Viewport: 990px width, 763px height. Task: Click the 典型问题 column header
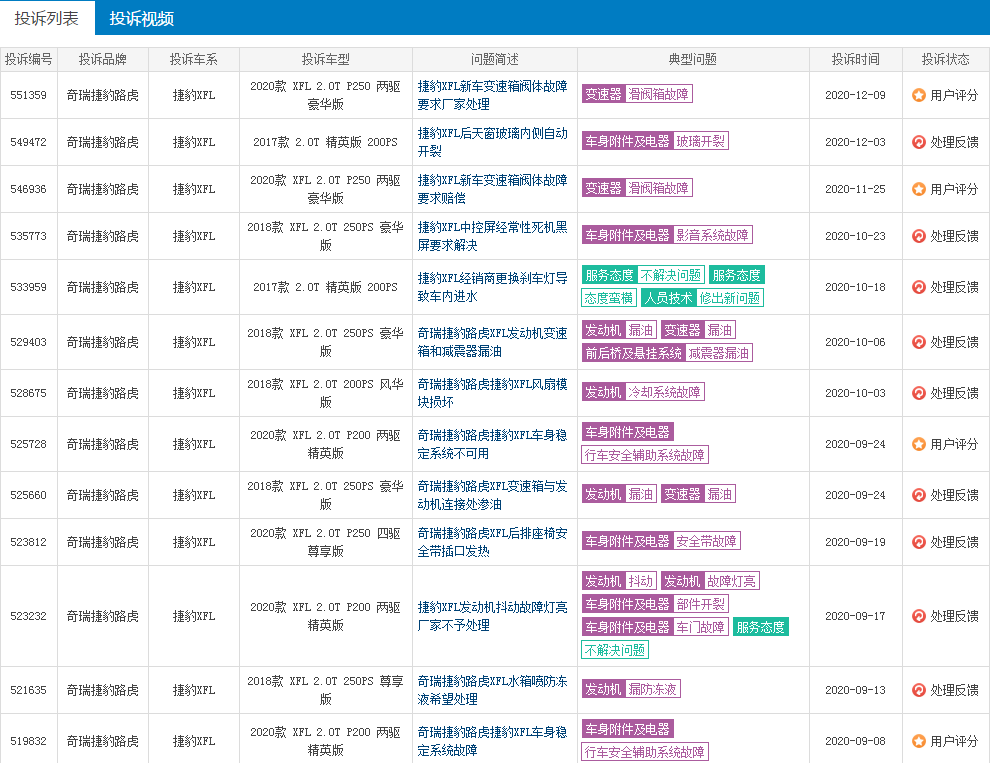pos(693,59)
